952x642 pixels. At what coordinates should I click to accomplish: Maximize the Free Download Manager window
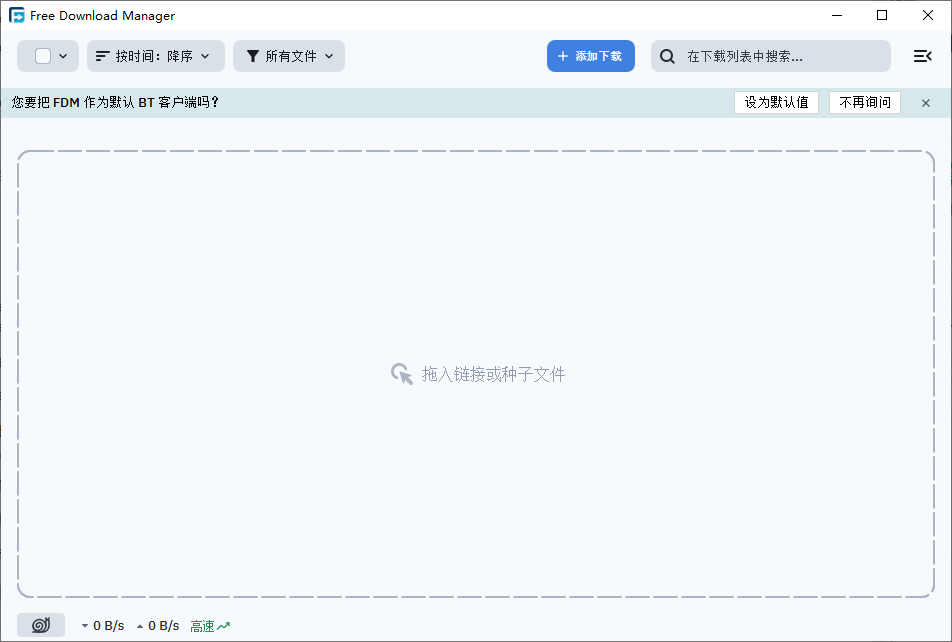[x=882, y=15]
